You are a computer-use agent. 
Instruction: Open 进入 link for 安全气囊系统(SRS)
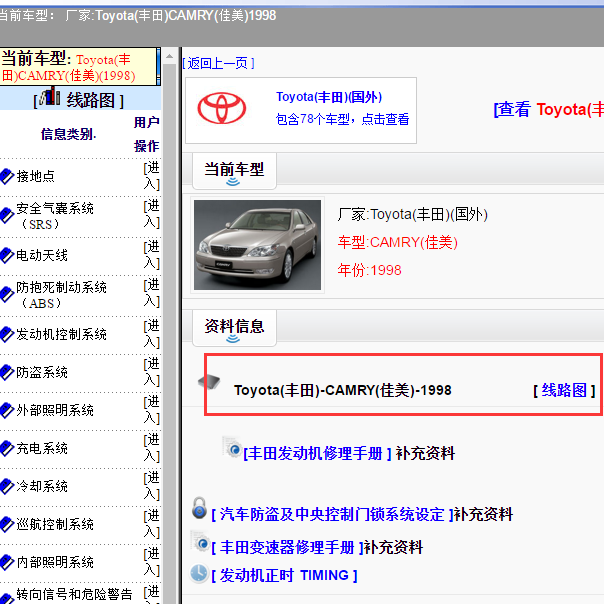tap(152, 214)
